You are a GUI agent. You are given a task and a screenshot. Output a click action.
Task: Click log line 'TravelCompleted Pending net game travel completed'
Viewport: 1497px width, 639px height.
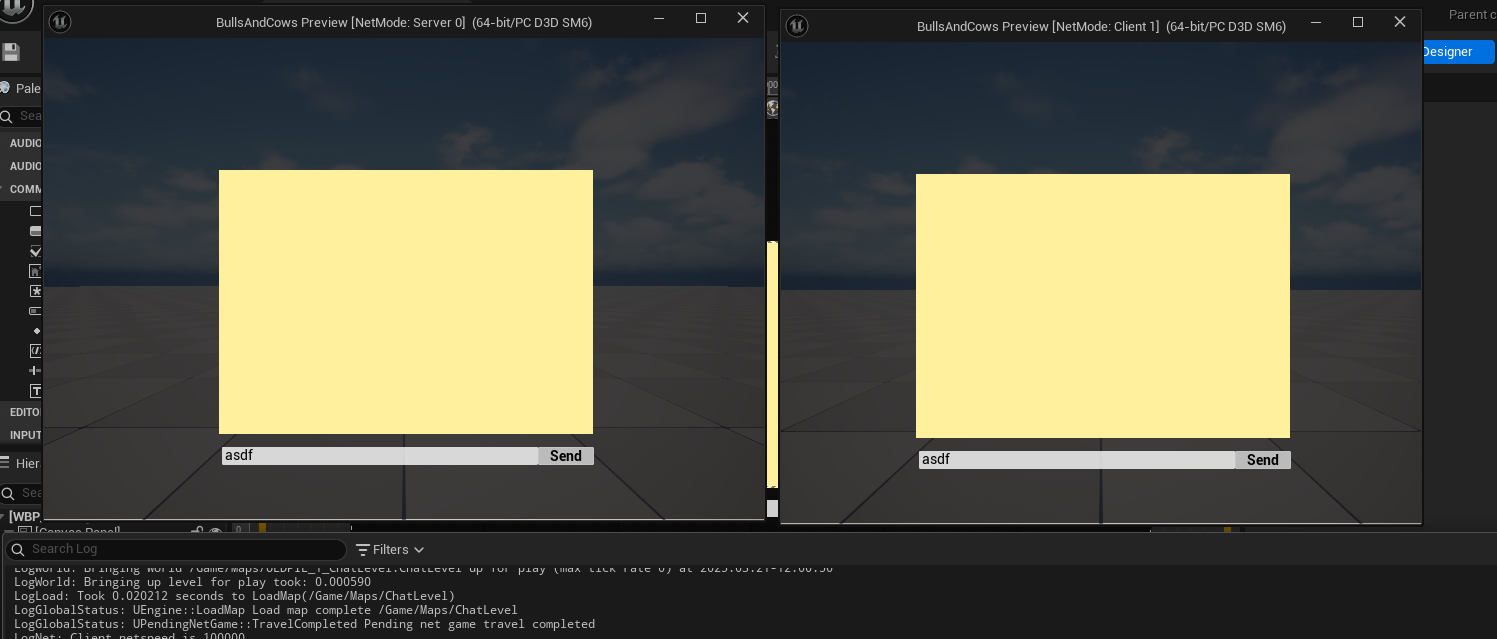(304, 624)
